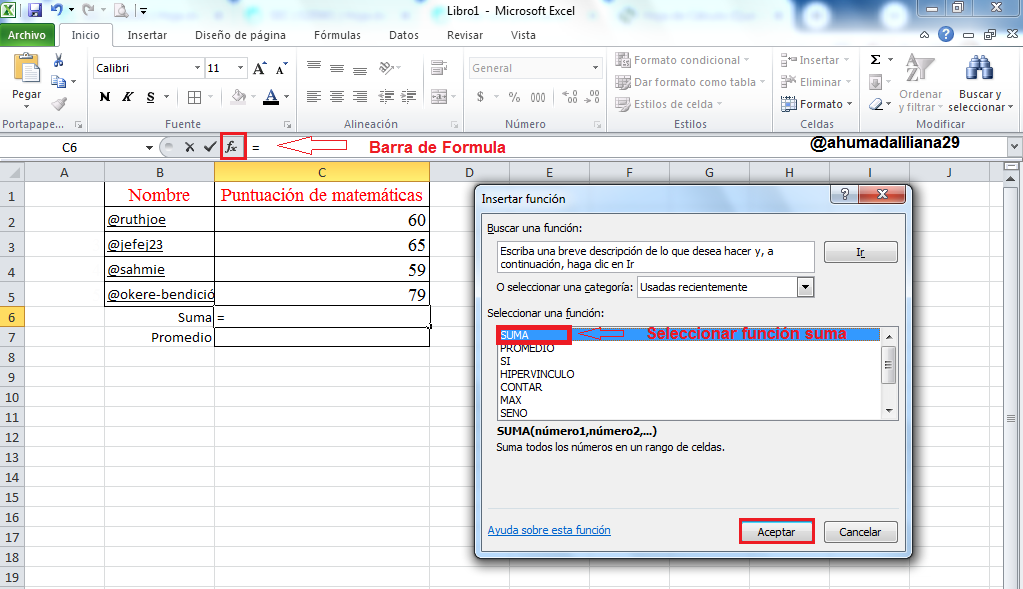Open Ayuda sobre esta función link
The width and height of the screenshot is (1023, 589).
[549, 530]
